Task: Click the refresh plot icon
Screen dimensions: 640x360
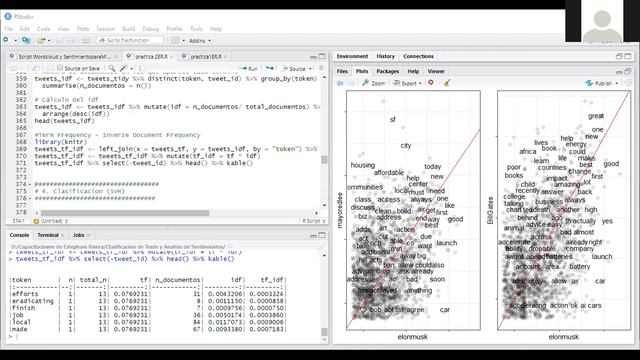Action: 628,83
